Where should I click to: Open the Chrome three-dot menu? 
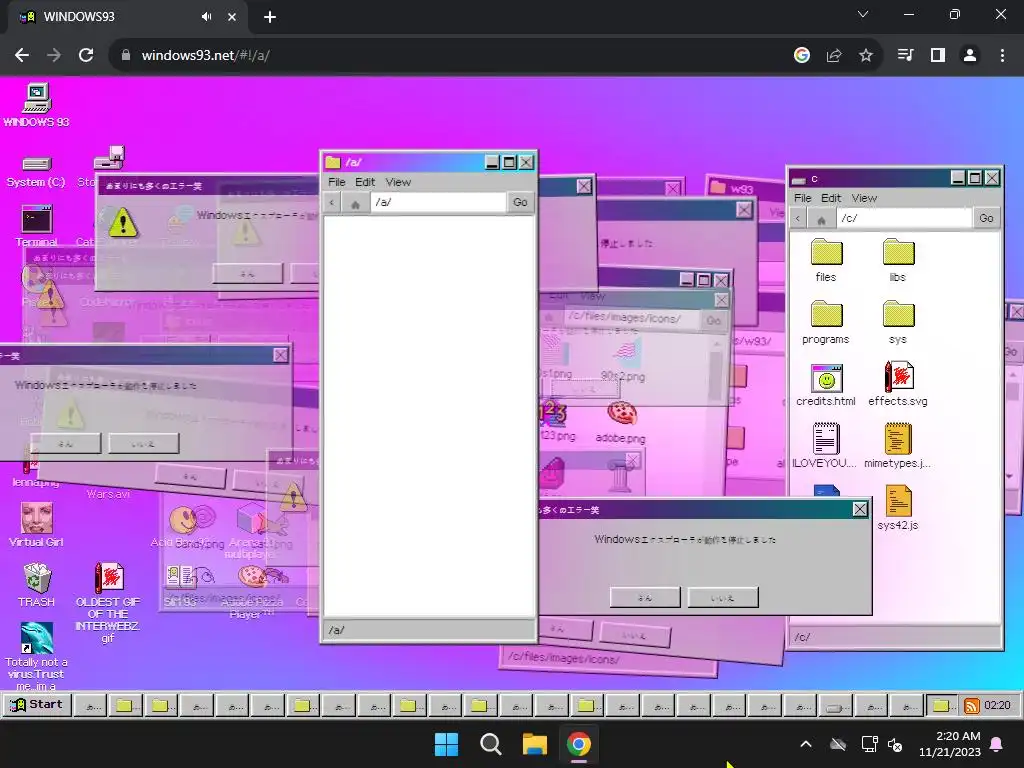click(1002, 56)
